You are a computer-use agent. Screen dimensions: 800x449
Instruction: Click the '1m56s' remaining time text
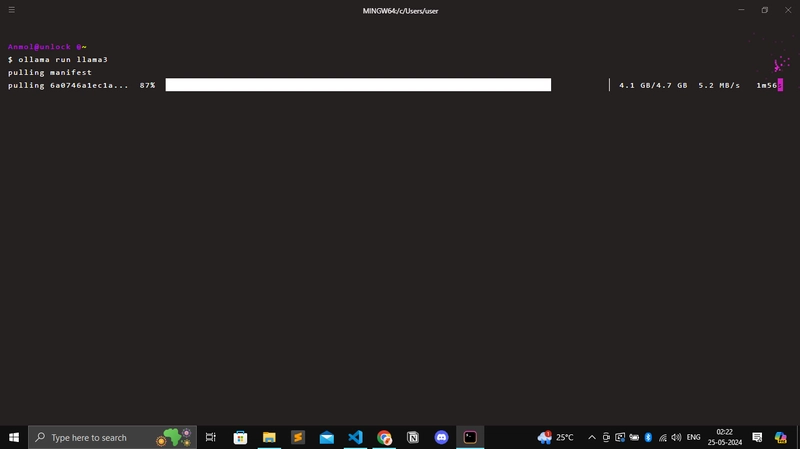click(x=769, y=85)
